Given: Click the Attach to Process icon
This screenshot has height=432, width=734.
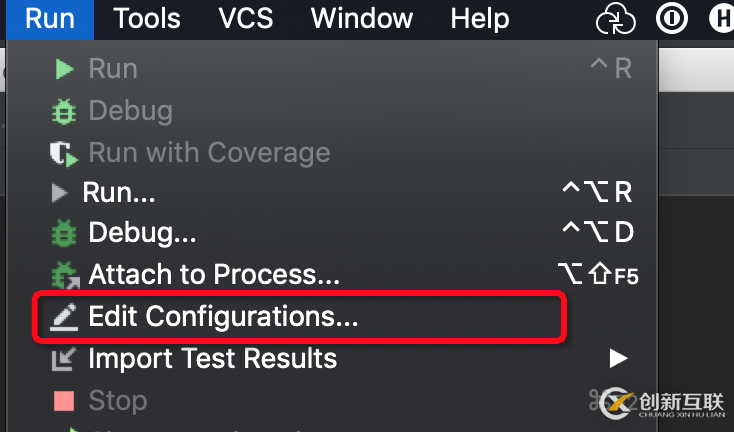Looking at the screenshot, I should pos(64,274).
